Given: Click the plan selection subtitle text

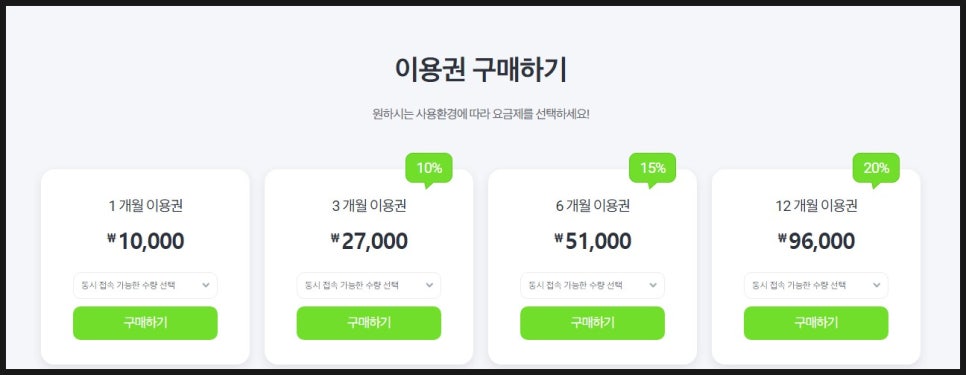Looking at the screenshot, I should [x=481, y=115].
